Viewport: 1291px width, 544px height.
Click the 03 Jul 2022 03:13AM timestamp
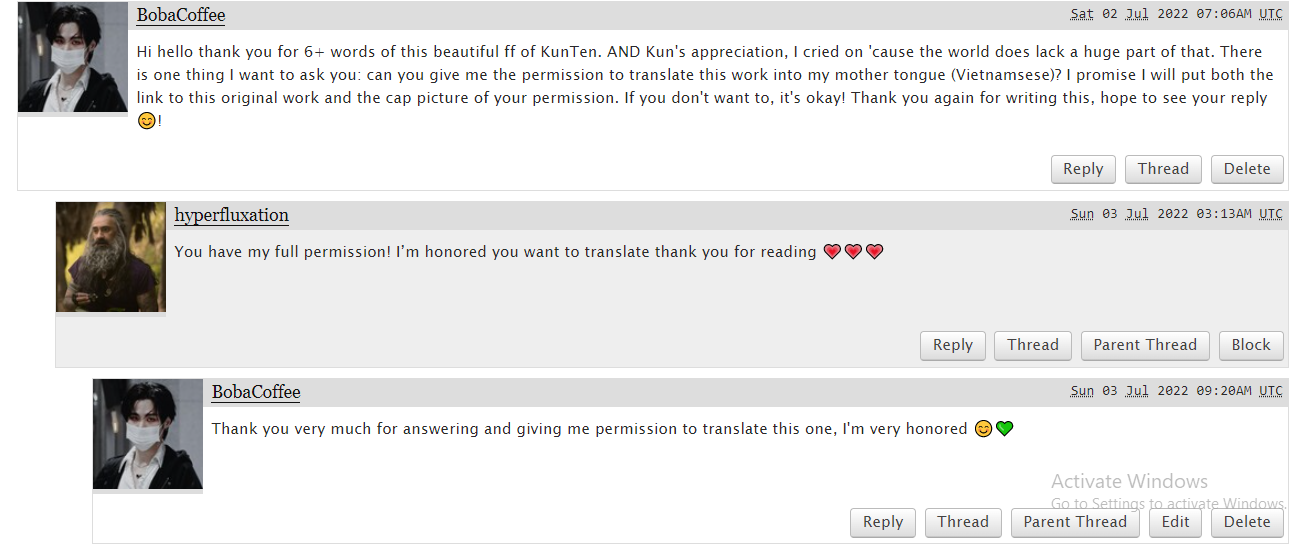click(1176, 214)
